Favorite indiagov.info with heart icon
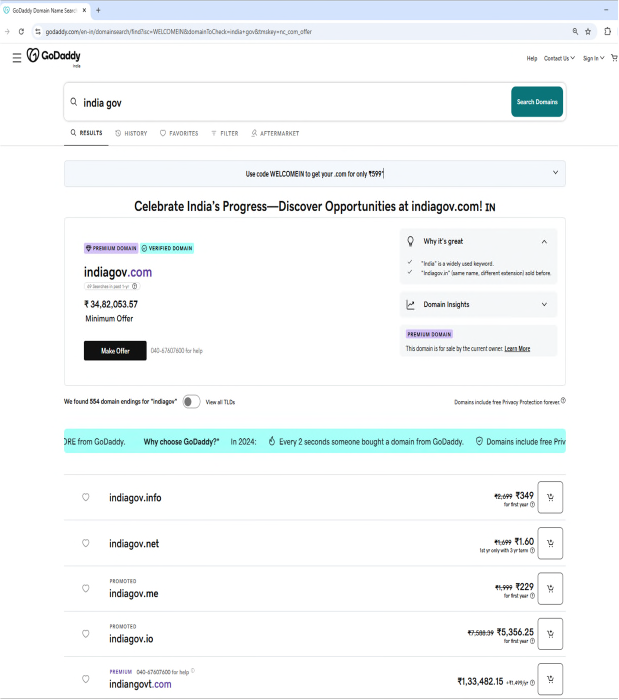The width and height of the screenshot is (619, 700). [x=86, y=497]
